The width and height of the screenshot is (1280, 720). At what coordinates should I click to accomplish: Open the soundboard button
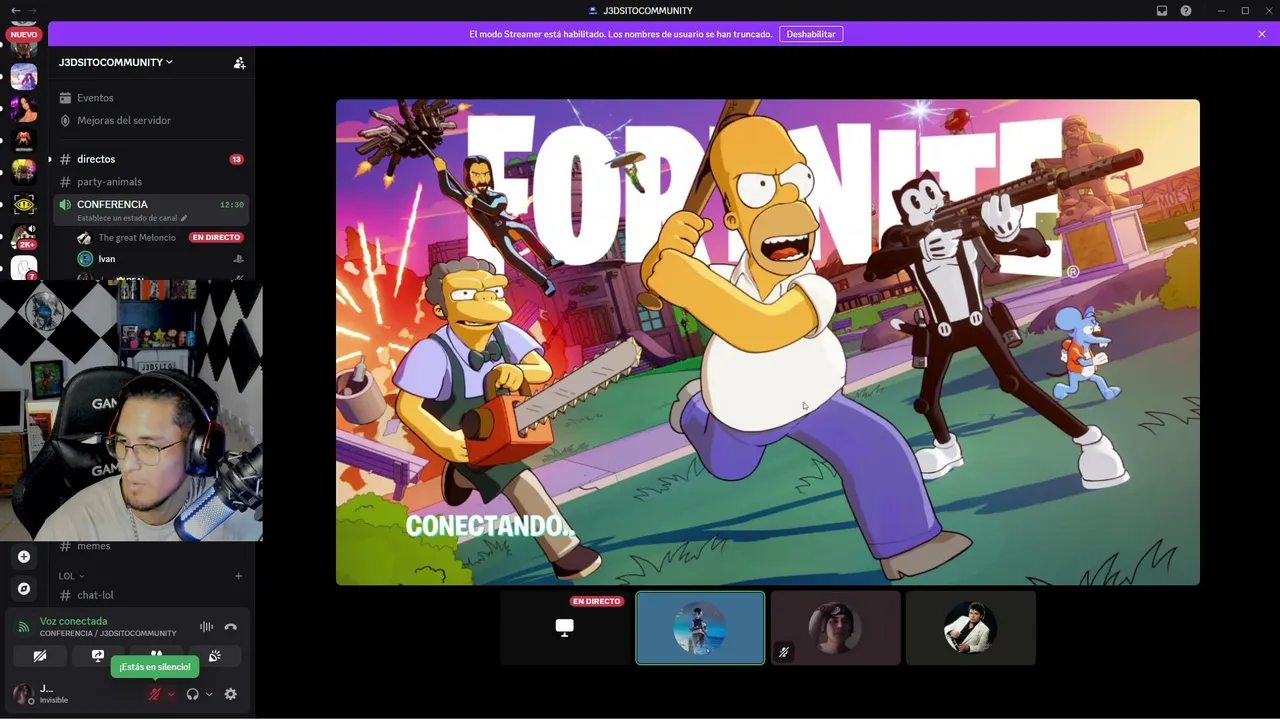(x=214, y=656)
